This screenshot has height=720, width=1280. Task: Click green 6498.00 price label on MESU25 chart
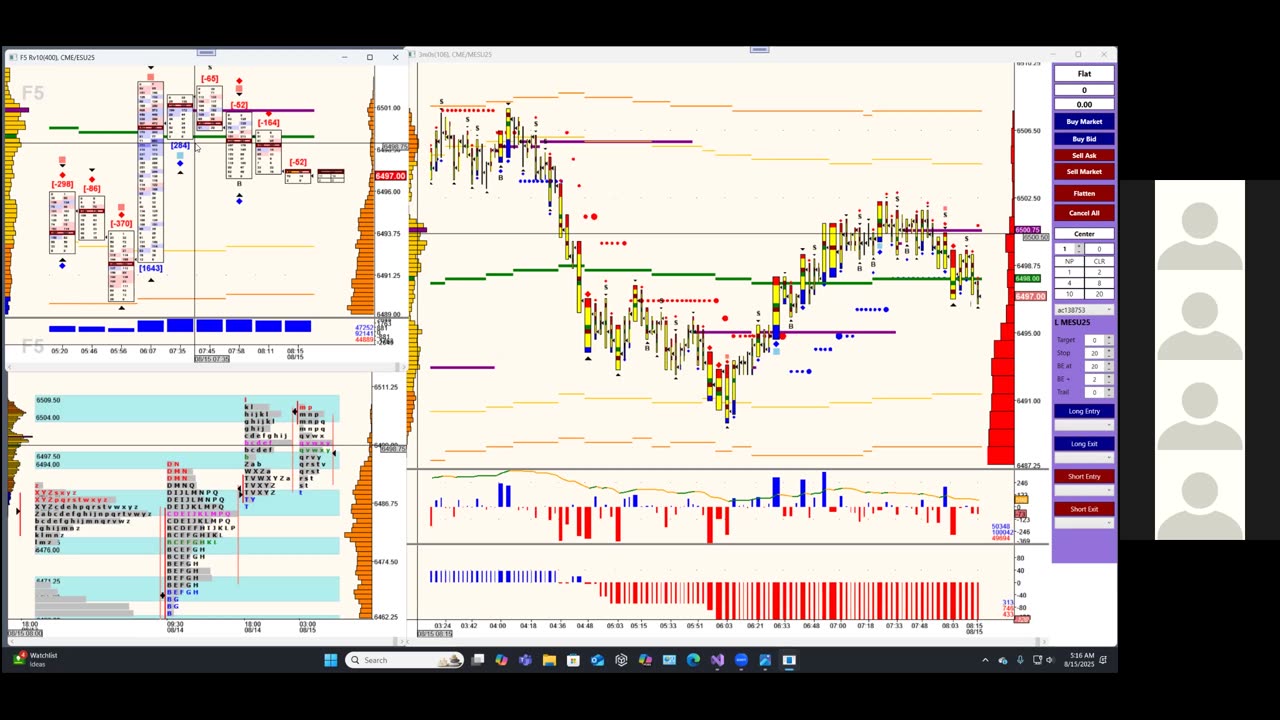(1028, 279)
